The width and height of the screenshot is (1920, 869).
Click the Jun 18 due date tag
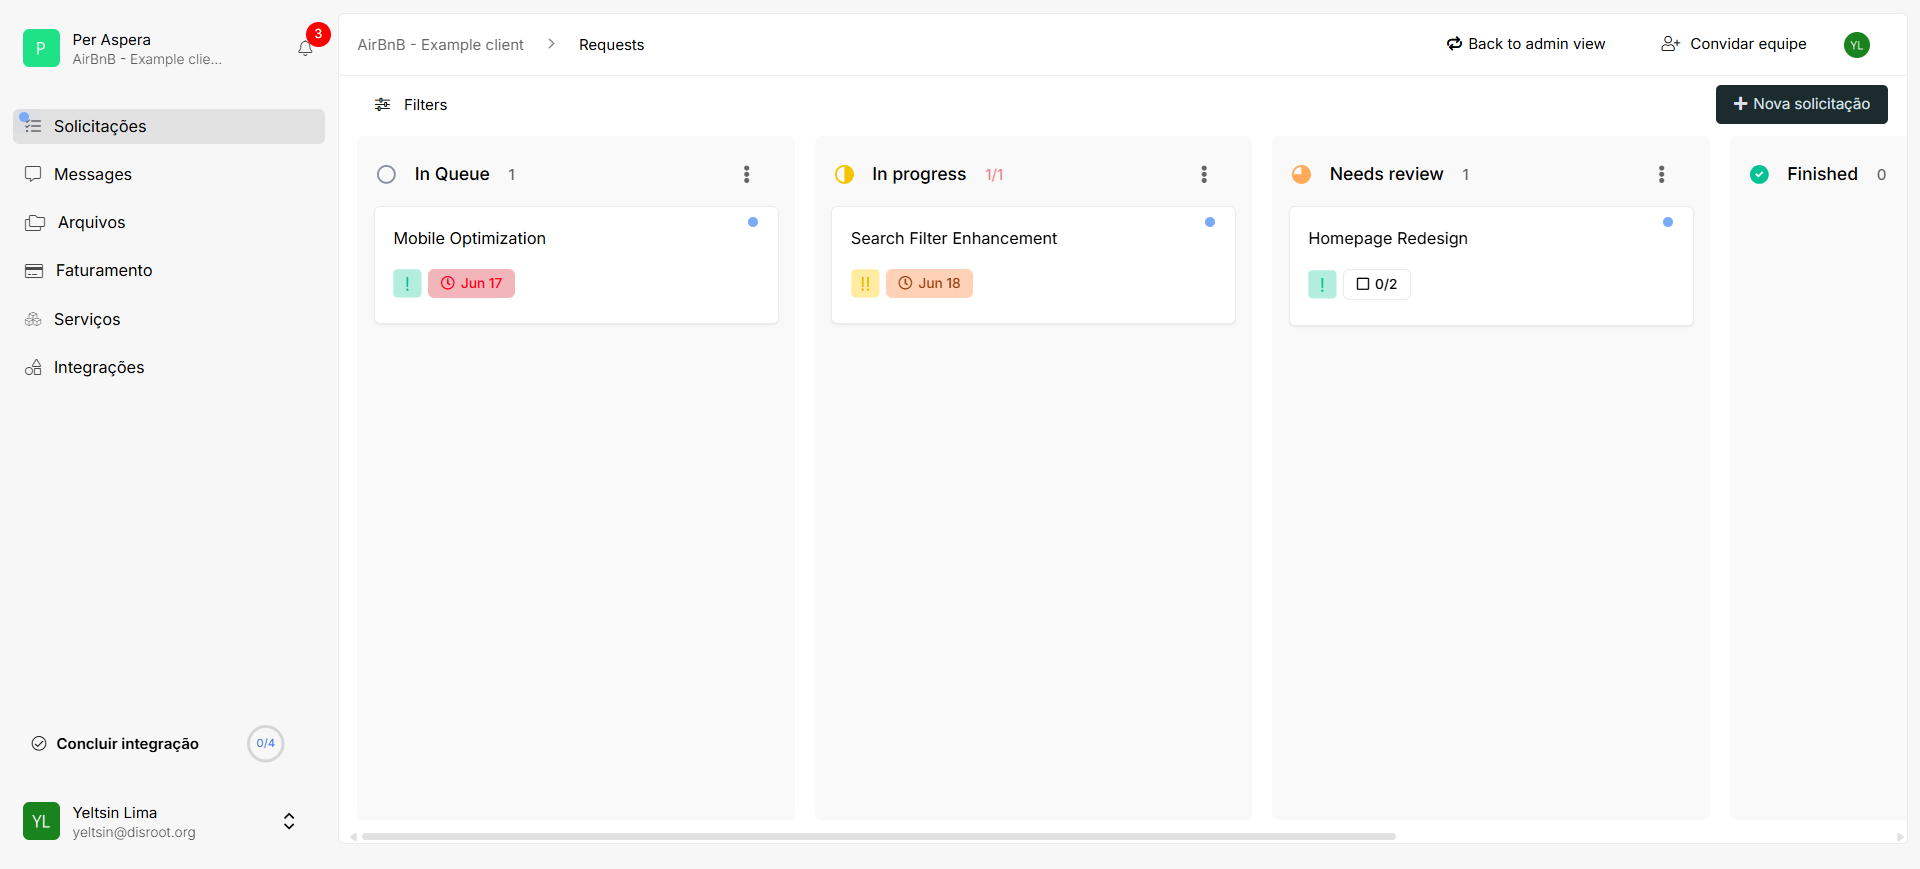929,283
